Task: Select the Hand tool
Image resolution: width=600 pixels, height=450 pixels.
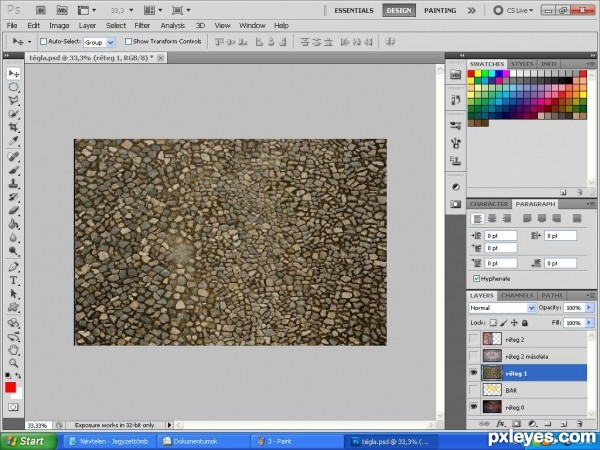Action: [x=13, y=349]
